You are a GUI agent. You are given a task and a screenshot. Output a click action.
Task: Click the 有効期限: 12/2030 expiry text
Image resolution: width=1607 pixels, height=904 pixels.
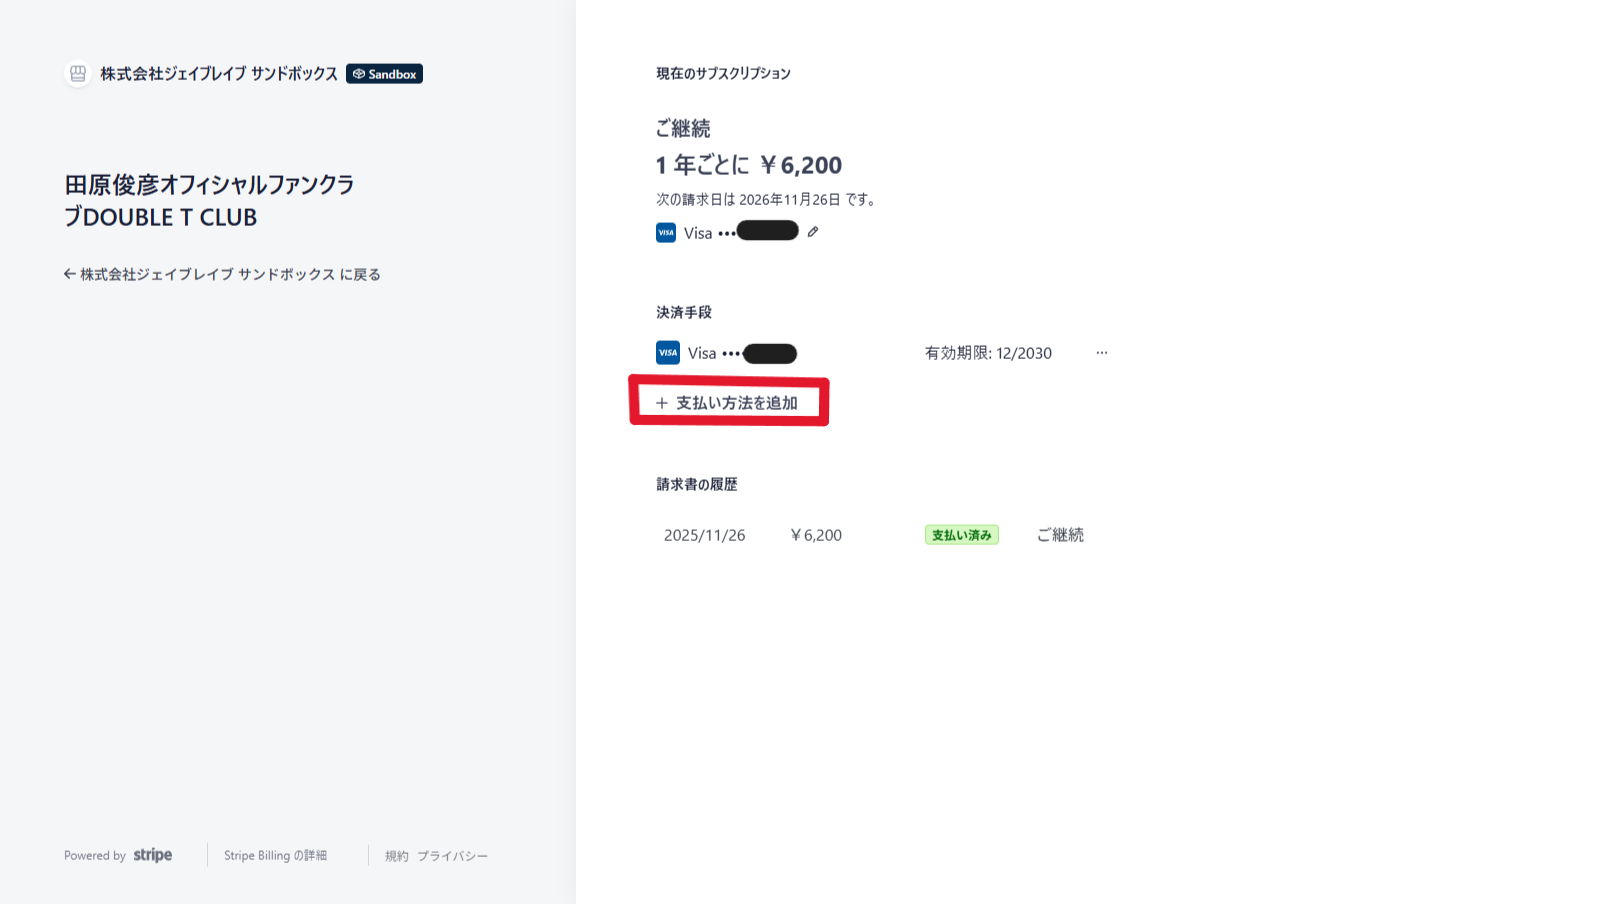(988, 353)
